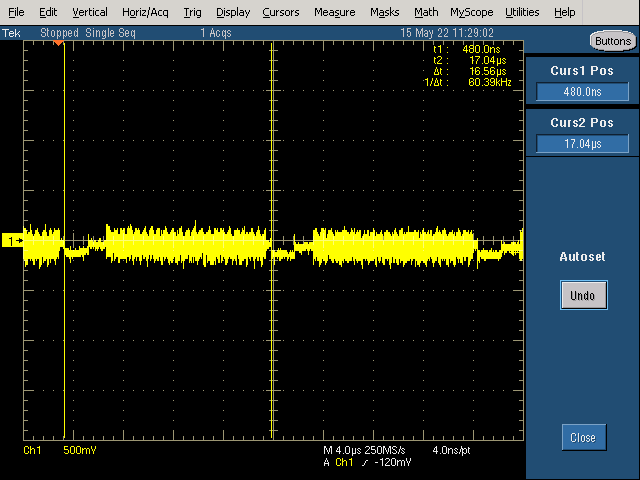Open the Utilities menu
This screenshot has width=640, height=480.
coord(522,12)
